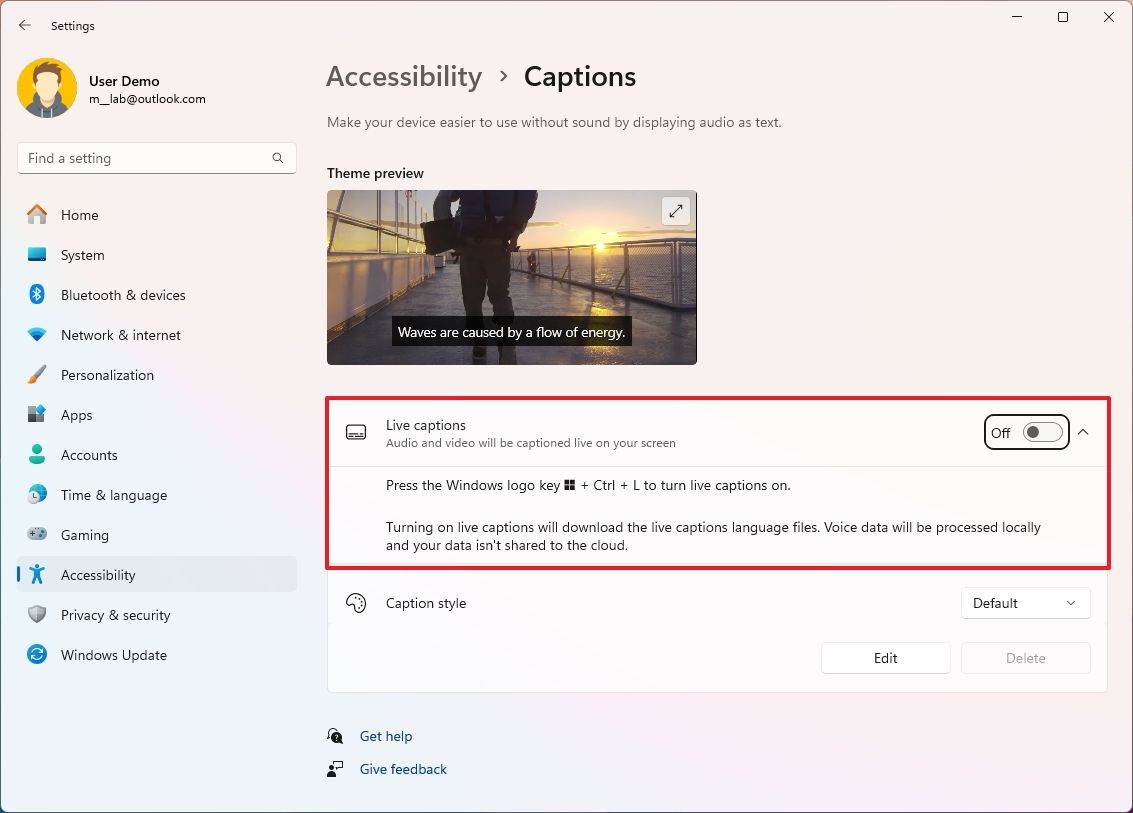The image size is (1133, 813).
Task: Click the Privacy shield icon
Action: pyautogui.click(x=37, y=614)
